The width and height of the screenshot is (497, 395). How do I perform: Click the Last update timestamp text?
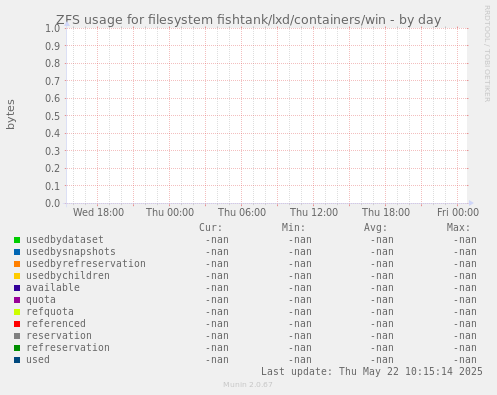372,371
